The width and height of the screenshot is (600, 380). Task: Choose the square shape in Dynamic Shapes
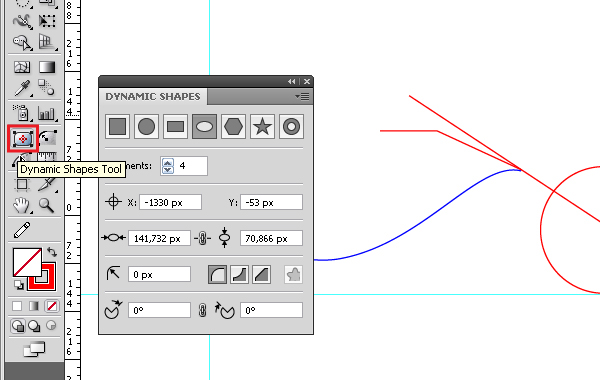point(117,126)
